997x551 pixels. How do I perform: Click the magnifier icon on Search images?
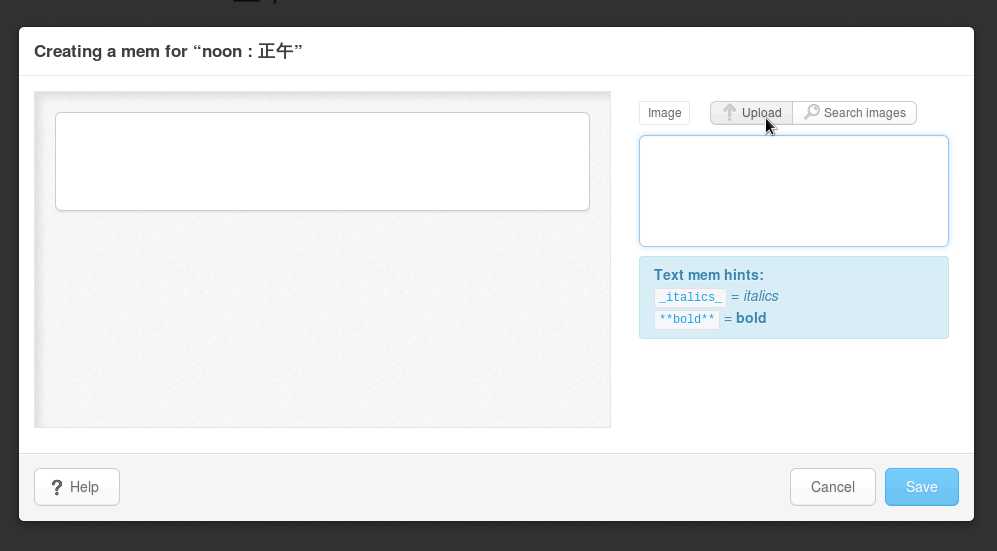(x=812, y=113)
